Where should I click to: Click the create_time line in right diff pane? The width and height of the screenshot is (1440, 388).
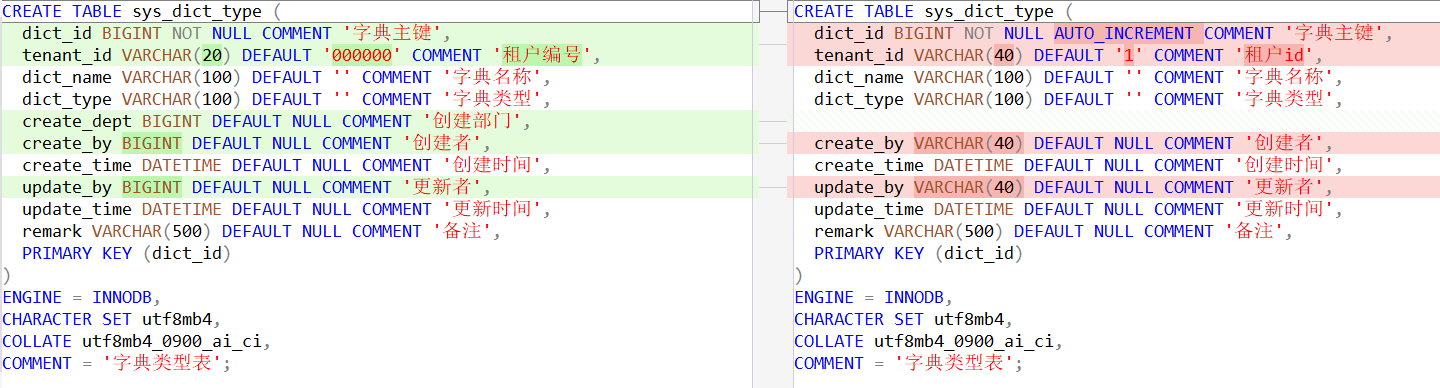click(1079, 165)
